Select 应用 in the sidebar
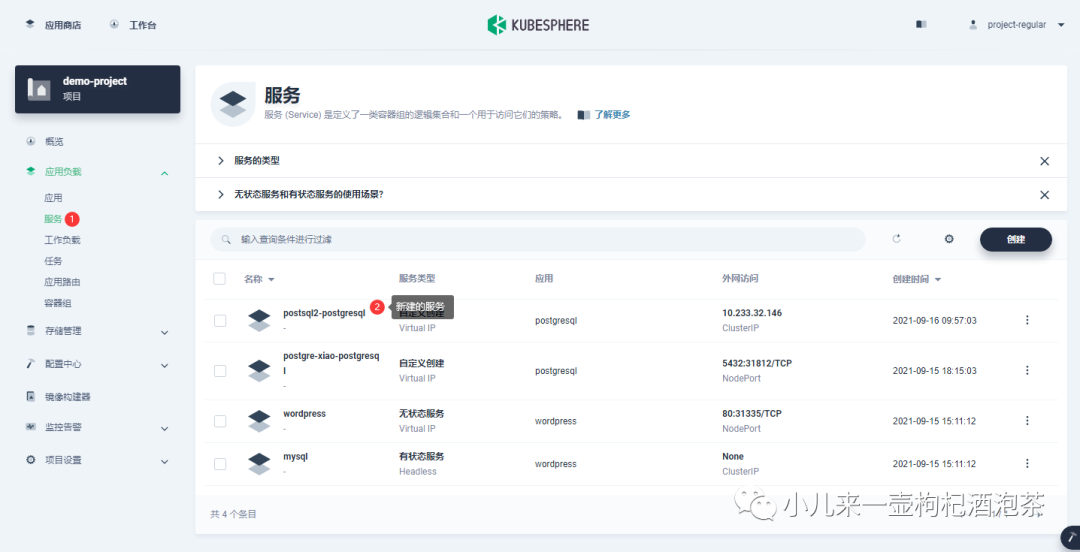Image resolution: width=1080 pixels, height=552 pixels. tap(53, 198)
